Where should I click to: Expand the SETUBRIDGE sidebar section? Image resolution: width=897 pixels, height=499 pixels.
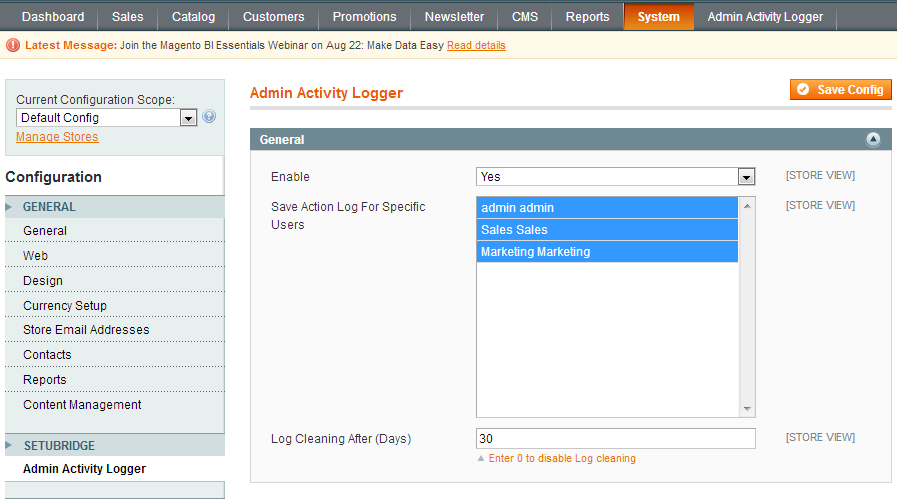pos(58,446)
